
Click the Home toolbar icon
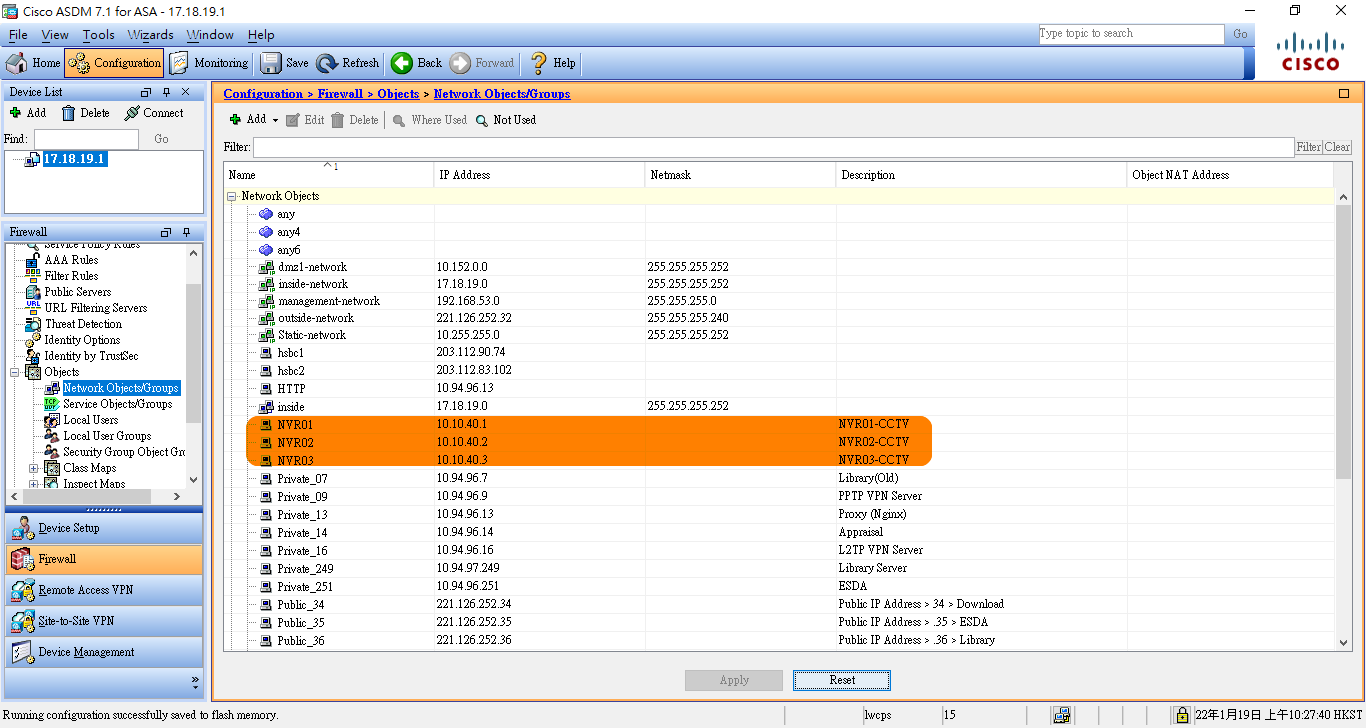34,63
